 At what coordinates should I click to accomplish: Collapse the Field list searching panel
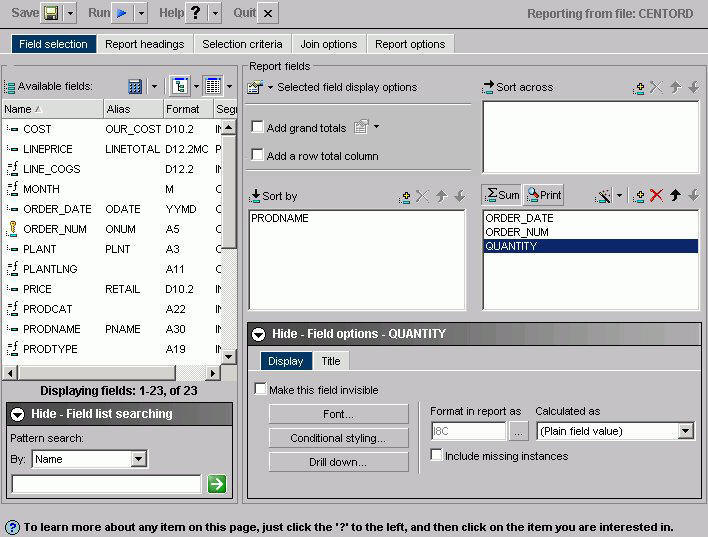pyautogui.click(x=17, y=414)
